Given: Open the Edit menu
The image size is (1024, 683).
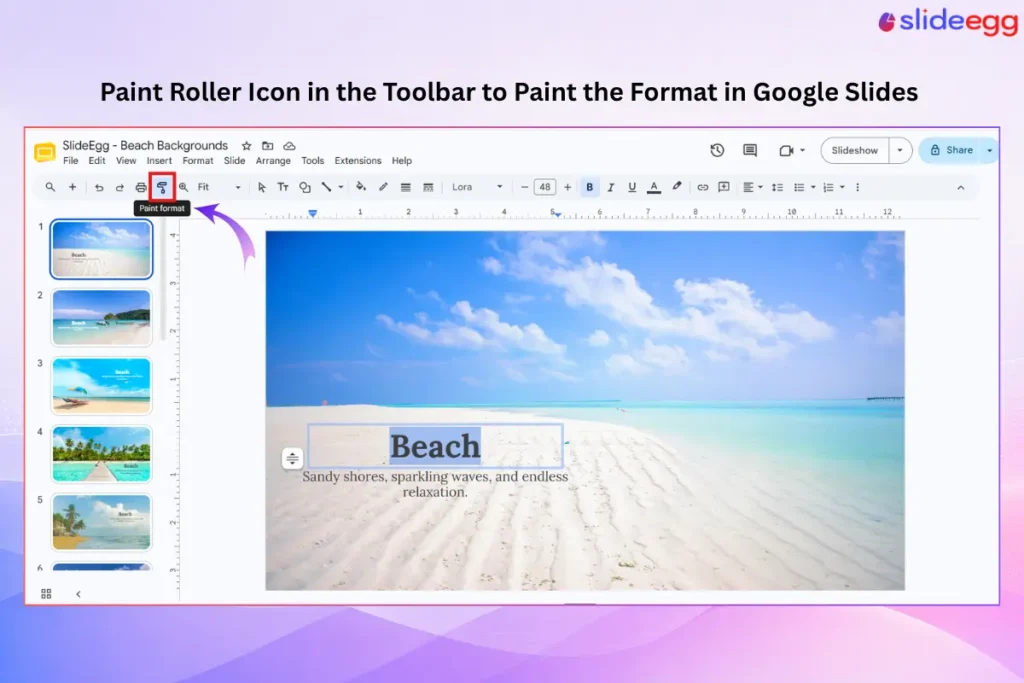Looking at the screenshot, I should (x=97, y=161).
